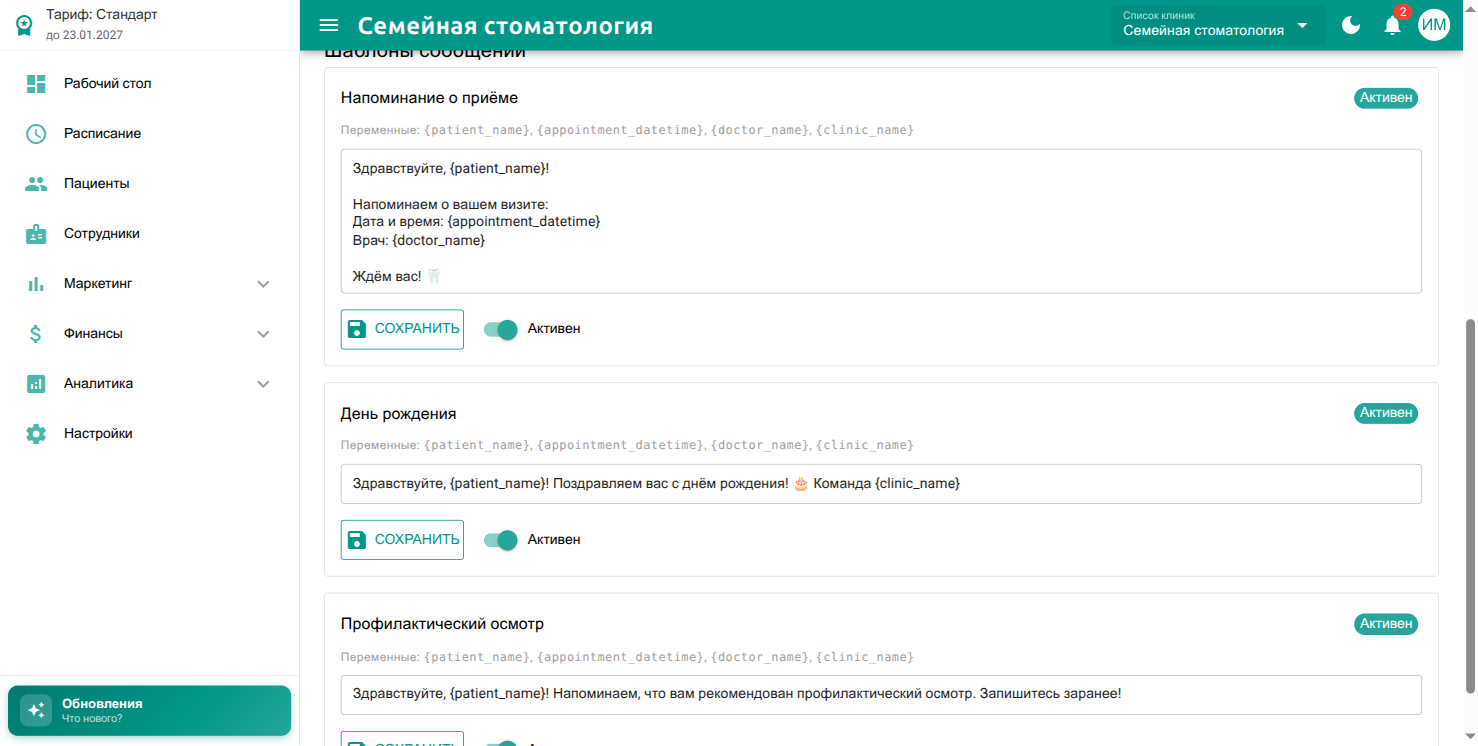Expand the Финансы section chevron
This screenshot has width=1478, height=746.
[x=263, y=333]
